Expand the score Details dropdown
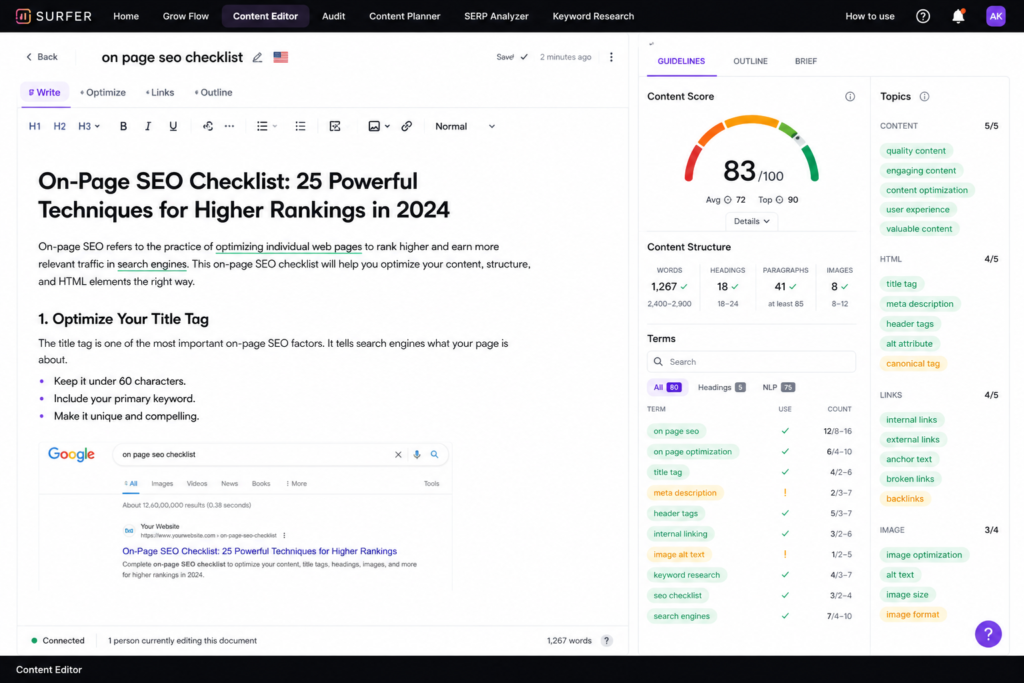1024x683 pixels. click(x=752, y=221)
